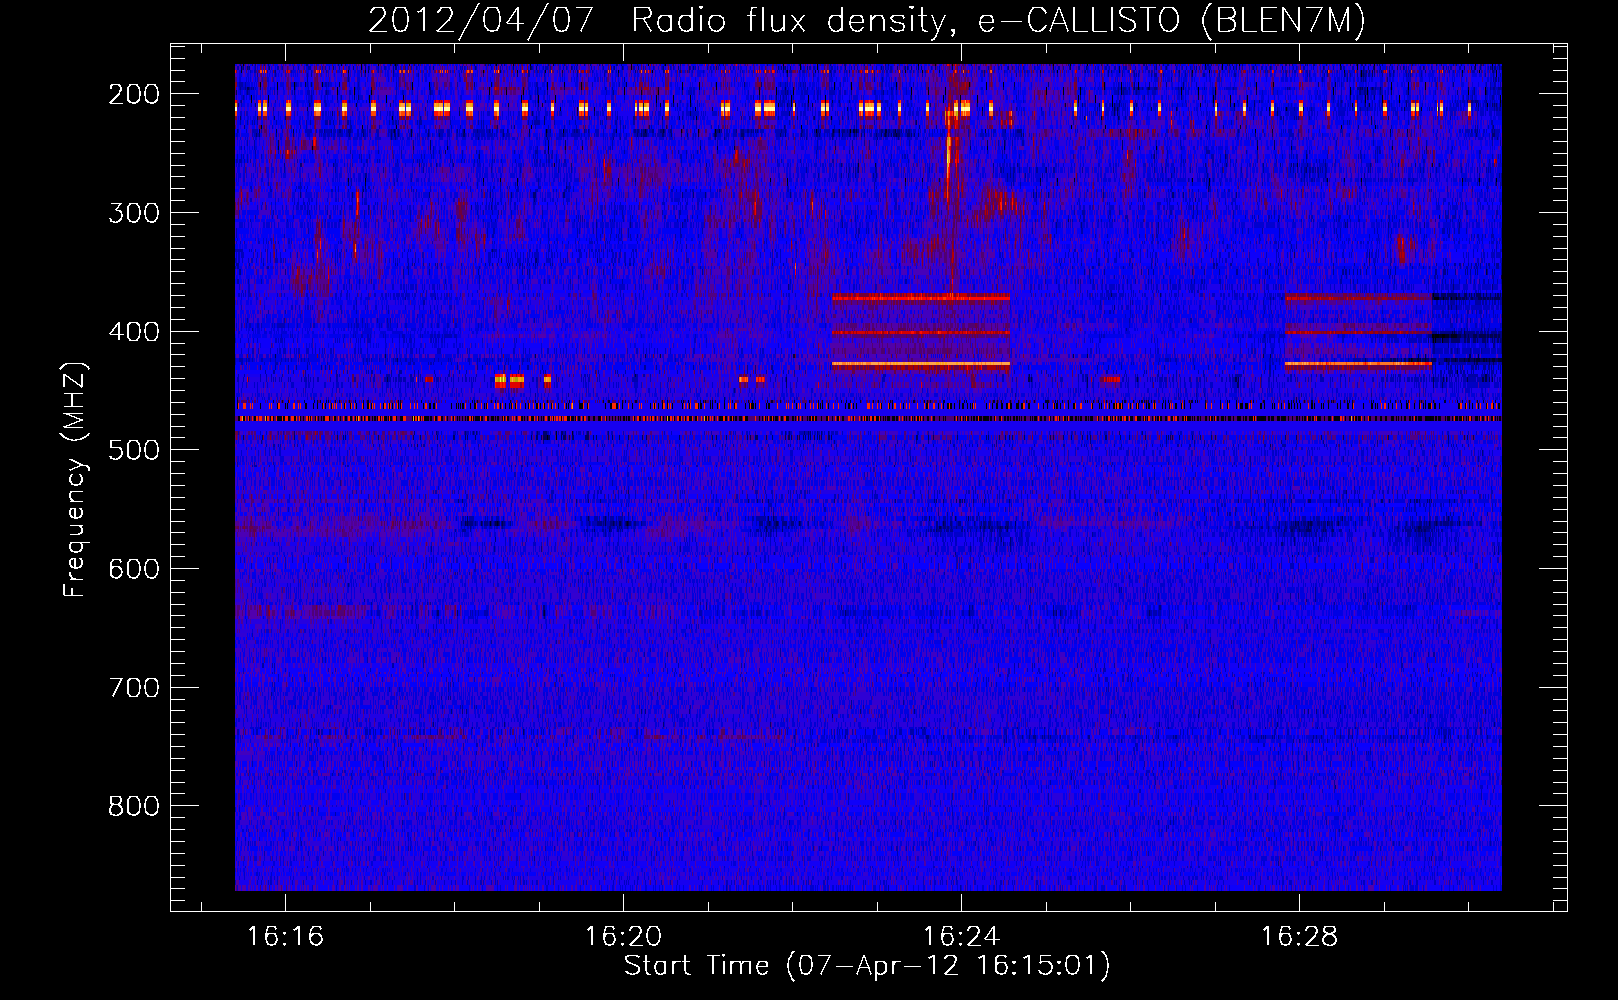Click the 'Frequency (MHZ)' y-axis label
Screen dimensions: 1618x1000
click(x=75, y=479)
